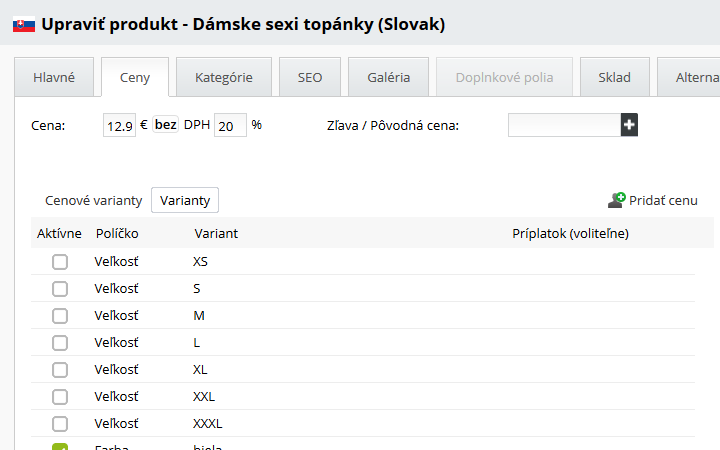This screenshot has width=720, height=450.
Task: Activate the XL size variant
Action: coord(60,370)
